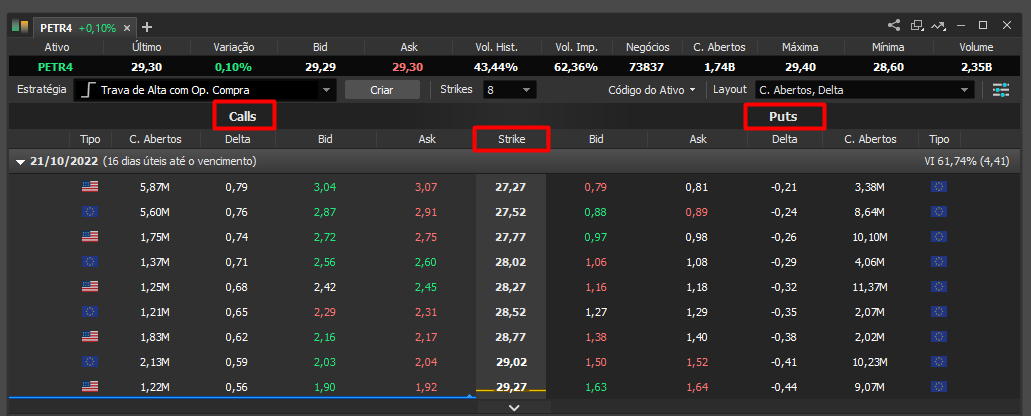Expand more strikes with bottom chevron

point(514,408)
